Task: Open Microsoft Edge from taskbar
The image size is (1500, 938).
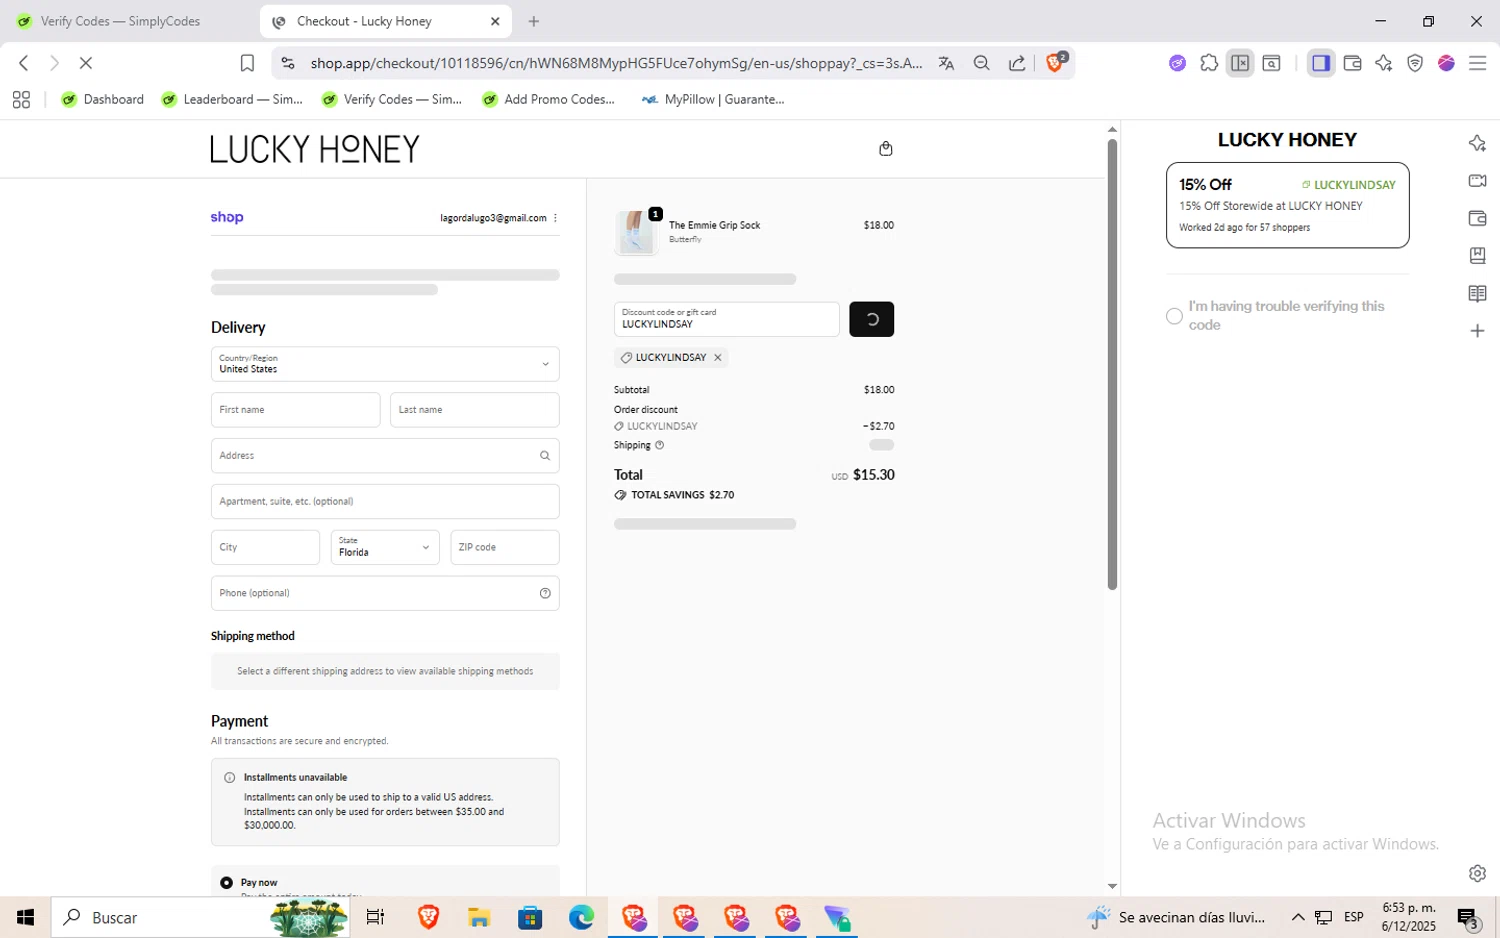Action: coord(581,917)
